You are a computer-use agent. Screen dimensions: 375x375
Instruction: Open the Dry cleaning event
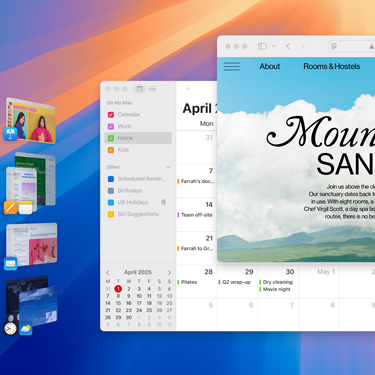tap(276, 282)
